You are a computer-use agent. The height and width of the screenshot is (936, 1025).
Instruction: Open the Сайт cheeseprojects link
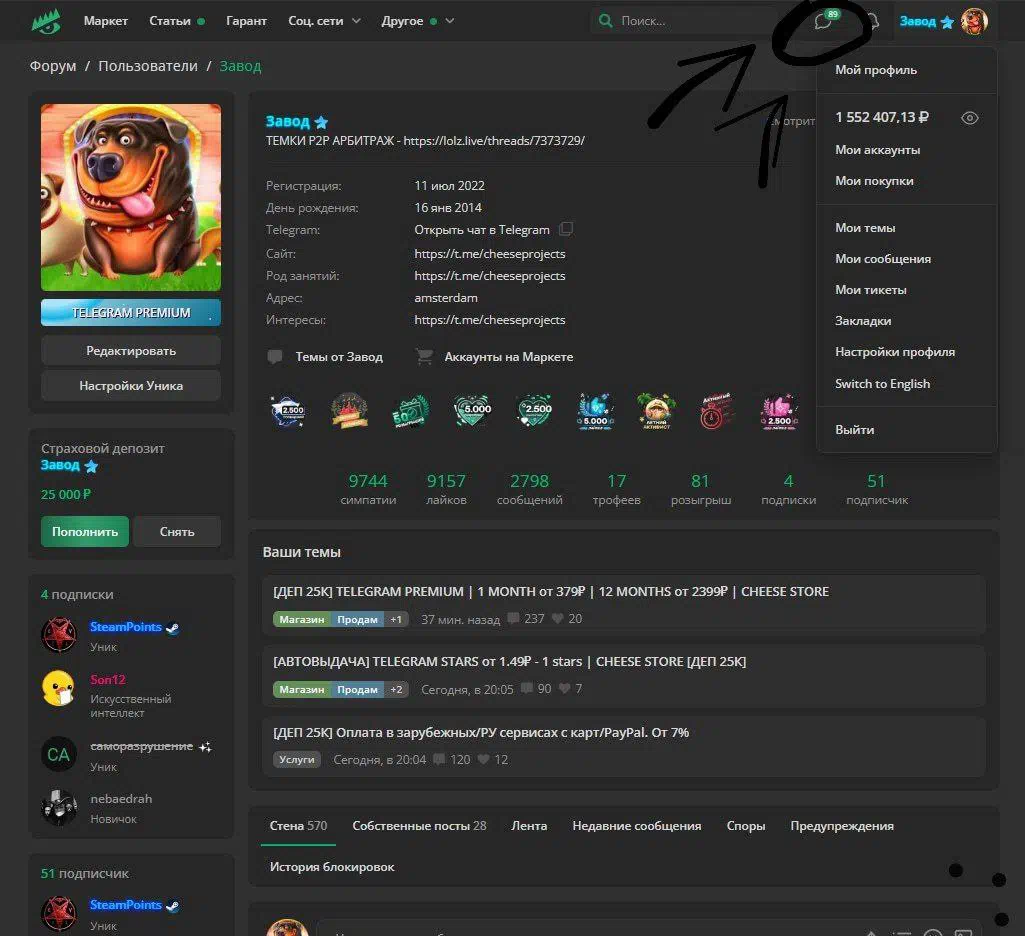pos(490,254)
